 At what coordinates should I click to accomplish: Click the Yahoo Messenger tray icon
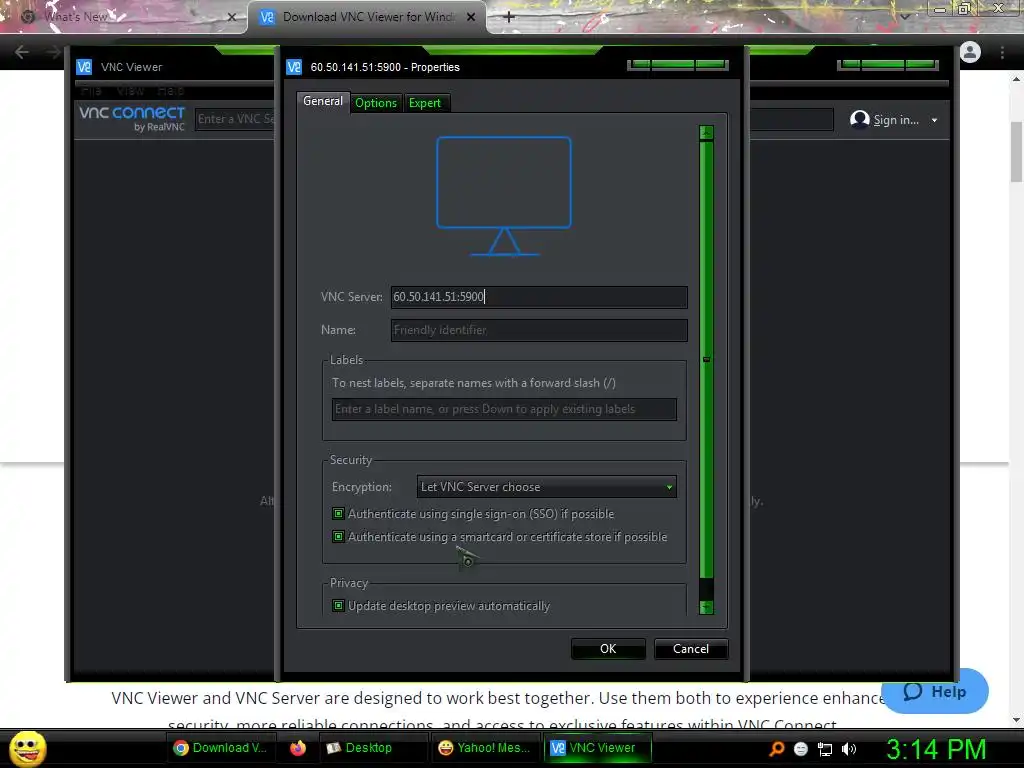tap(801, 749)
